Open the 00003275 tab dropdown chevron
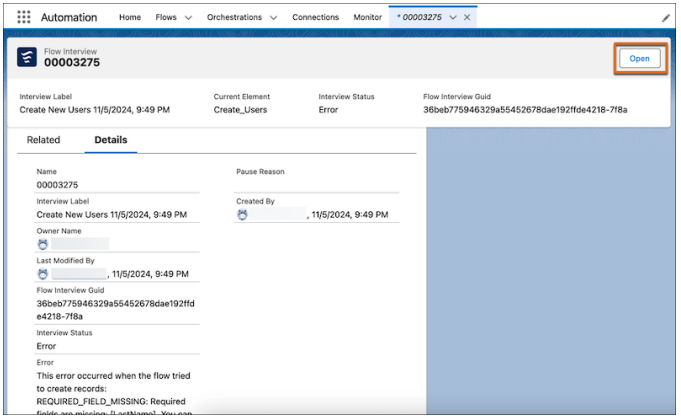This screenshot has width=681, height=418. pyautogui.click(x=453, y=18)
